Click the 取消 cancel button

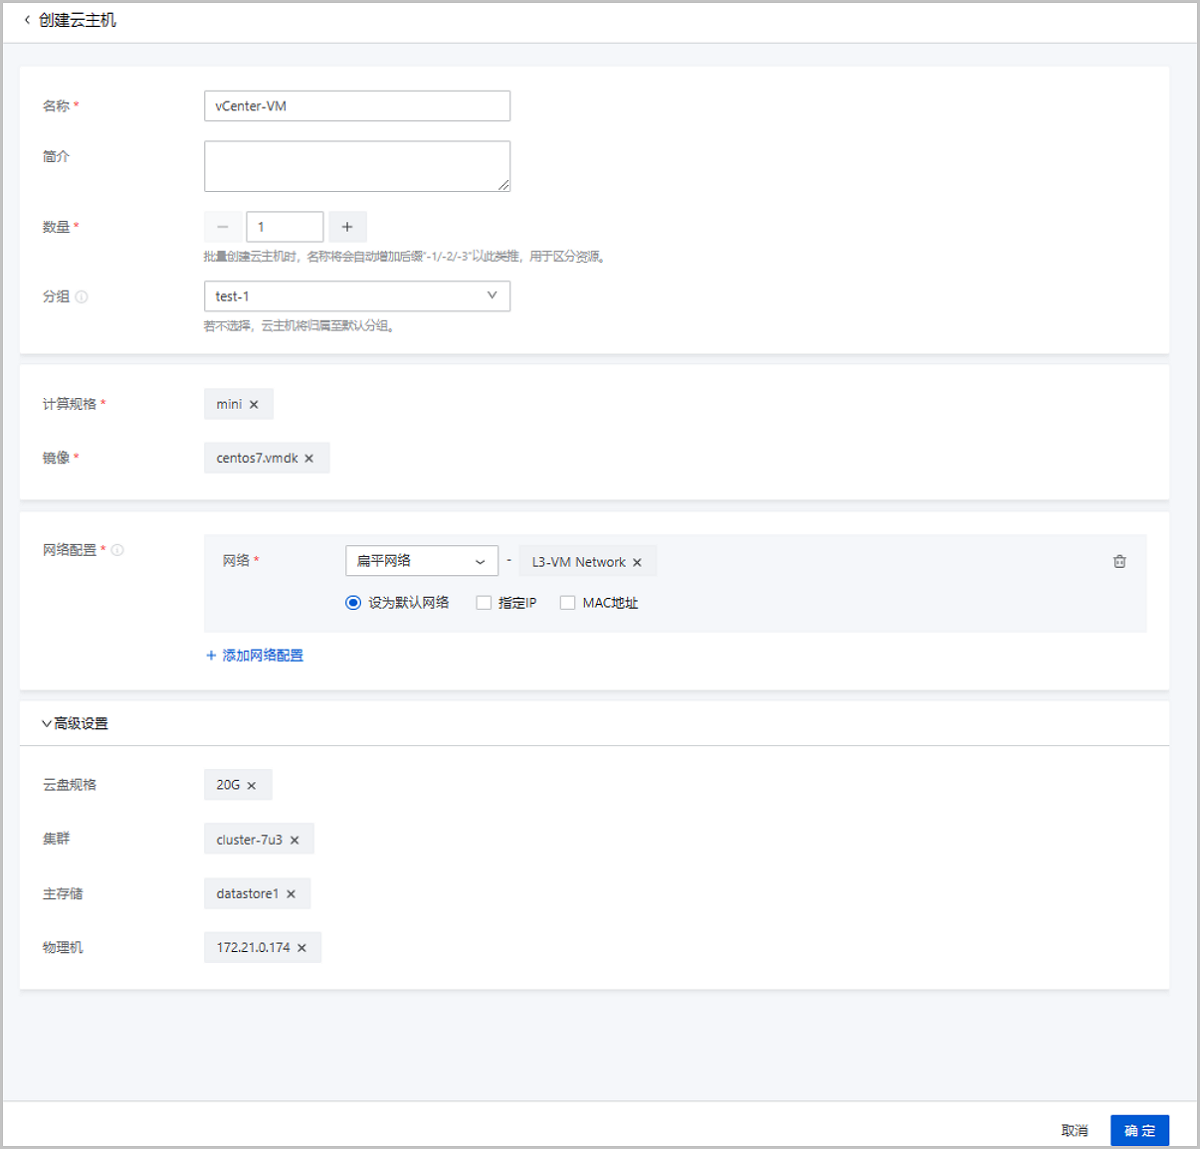click(1074, 1130)
